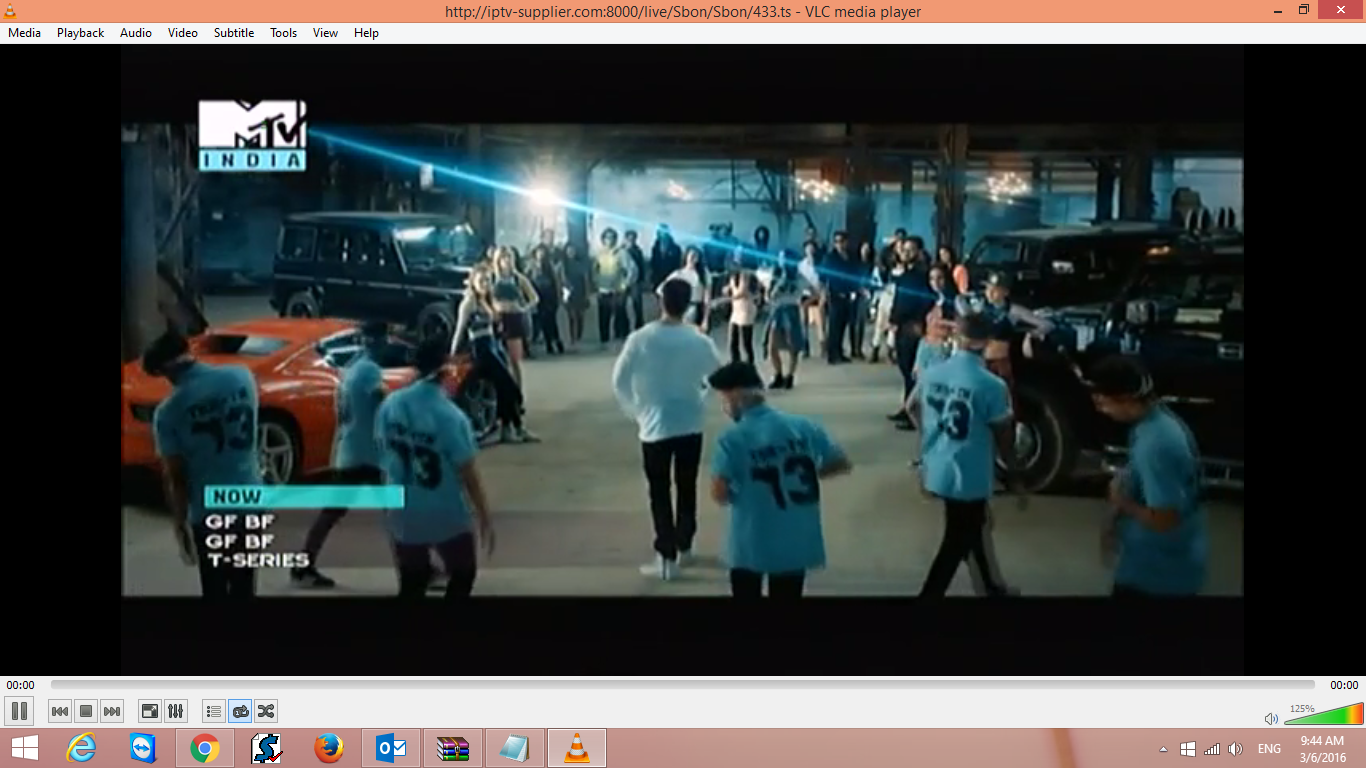
Task: Open TeamViewer from the taskbar
Action: click(143, 748)
